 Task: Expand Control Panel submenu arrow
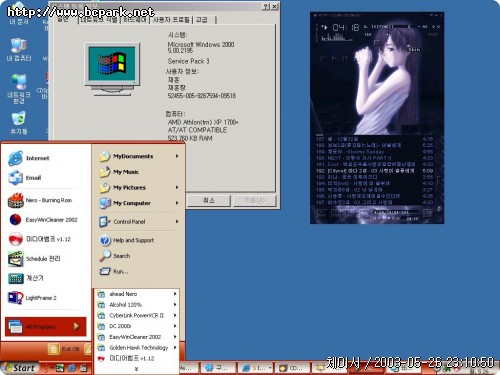pyautogui.click(x=177, y=222)
